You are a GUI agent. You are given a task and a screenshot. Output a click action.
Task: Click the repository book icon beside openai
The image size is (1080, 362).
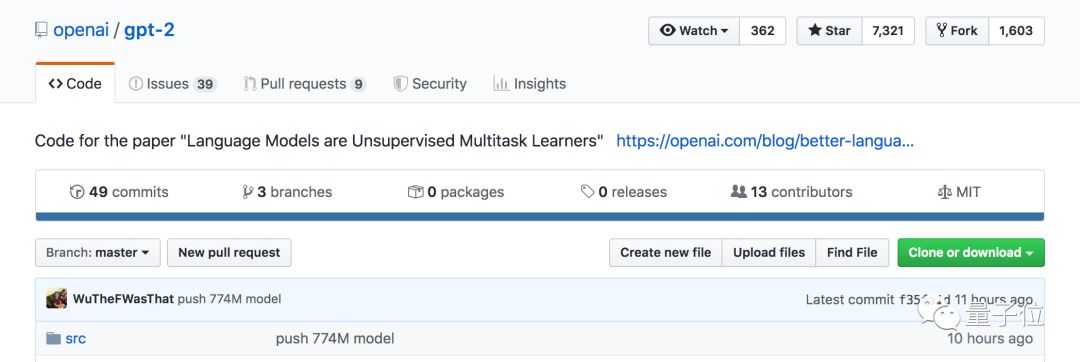pos(42,30)
